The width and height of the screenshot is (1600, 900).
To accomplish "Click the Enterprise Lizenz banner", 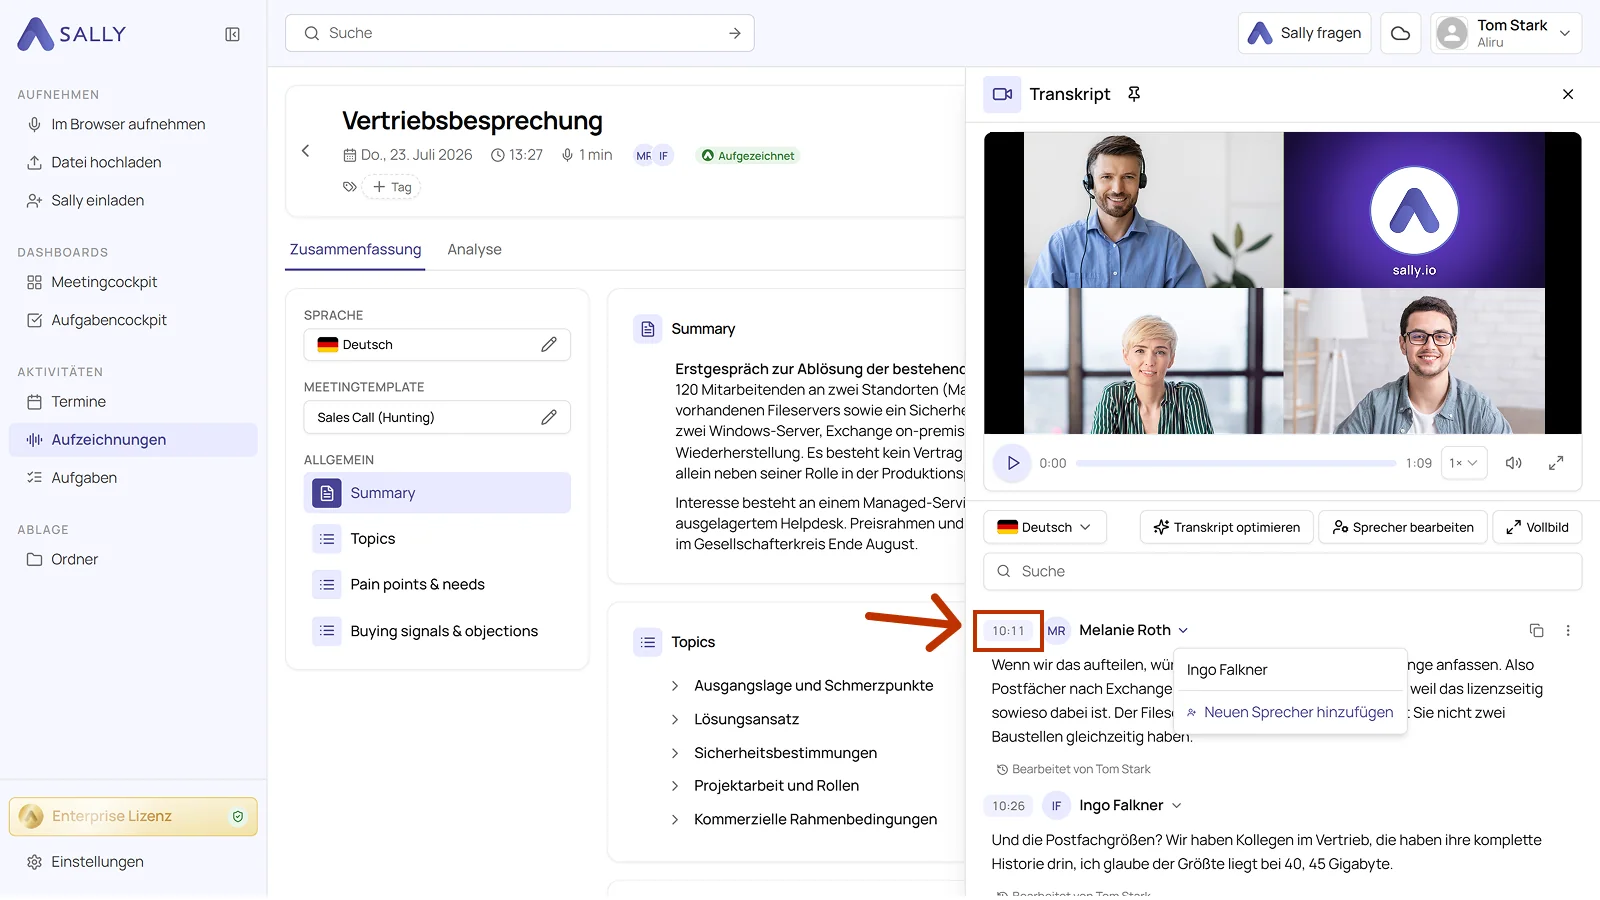I will pyautogui.click(x=133, y=817).
